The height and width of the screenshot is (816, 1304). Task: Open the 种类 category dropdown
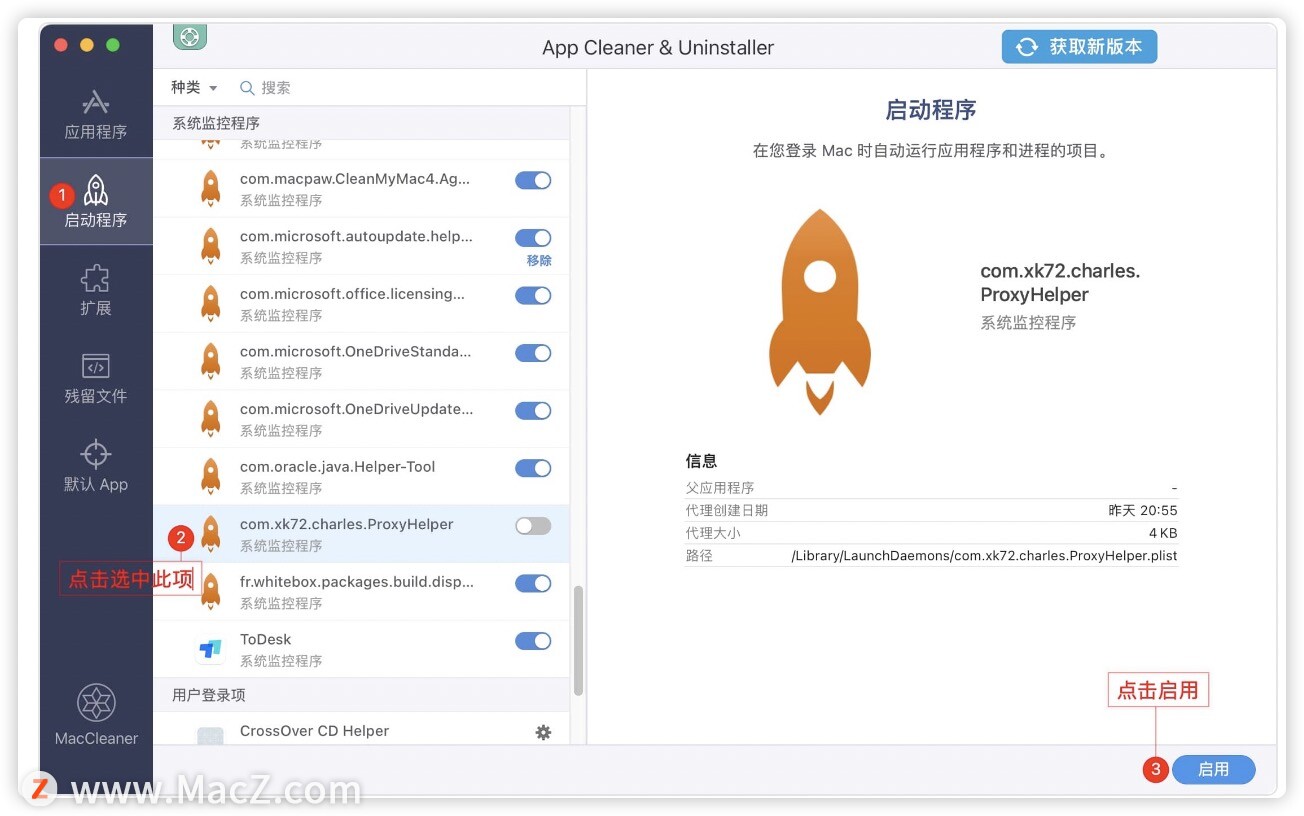194,88
